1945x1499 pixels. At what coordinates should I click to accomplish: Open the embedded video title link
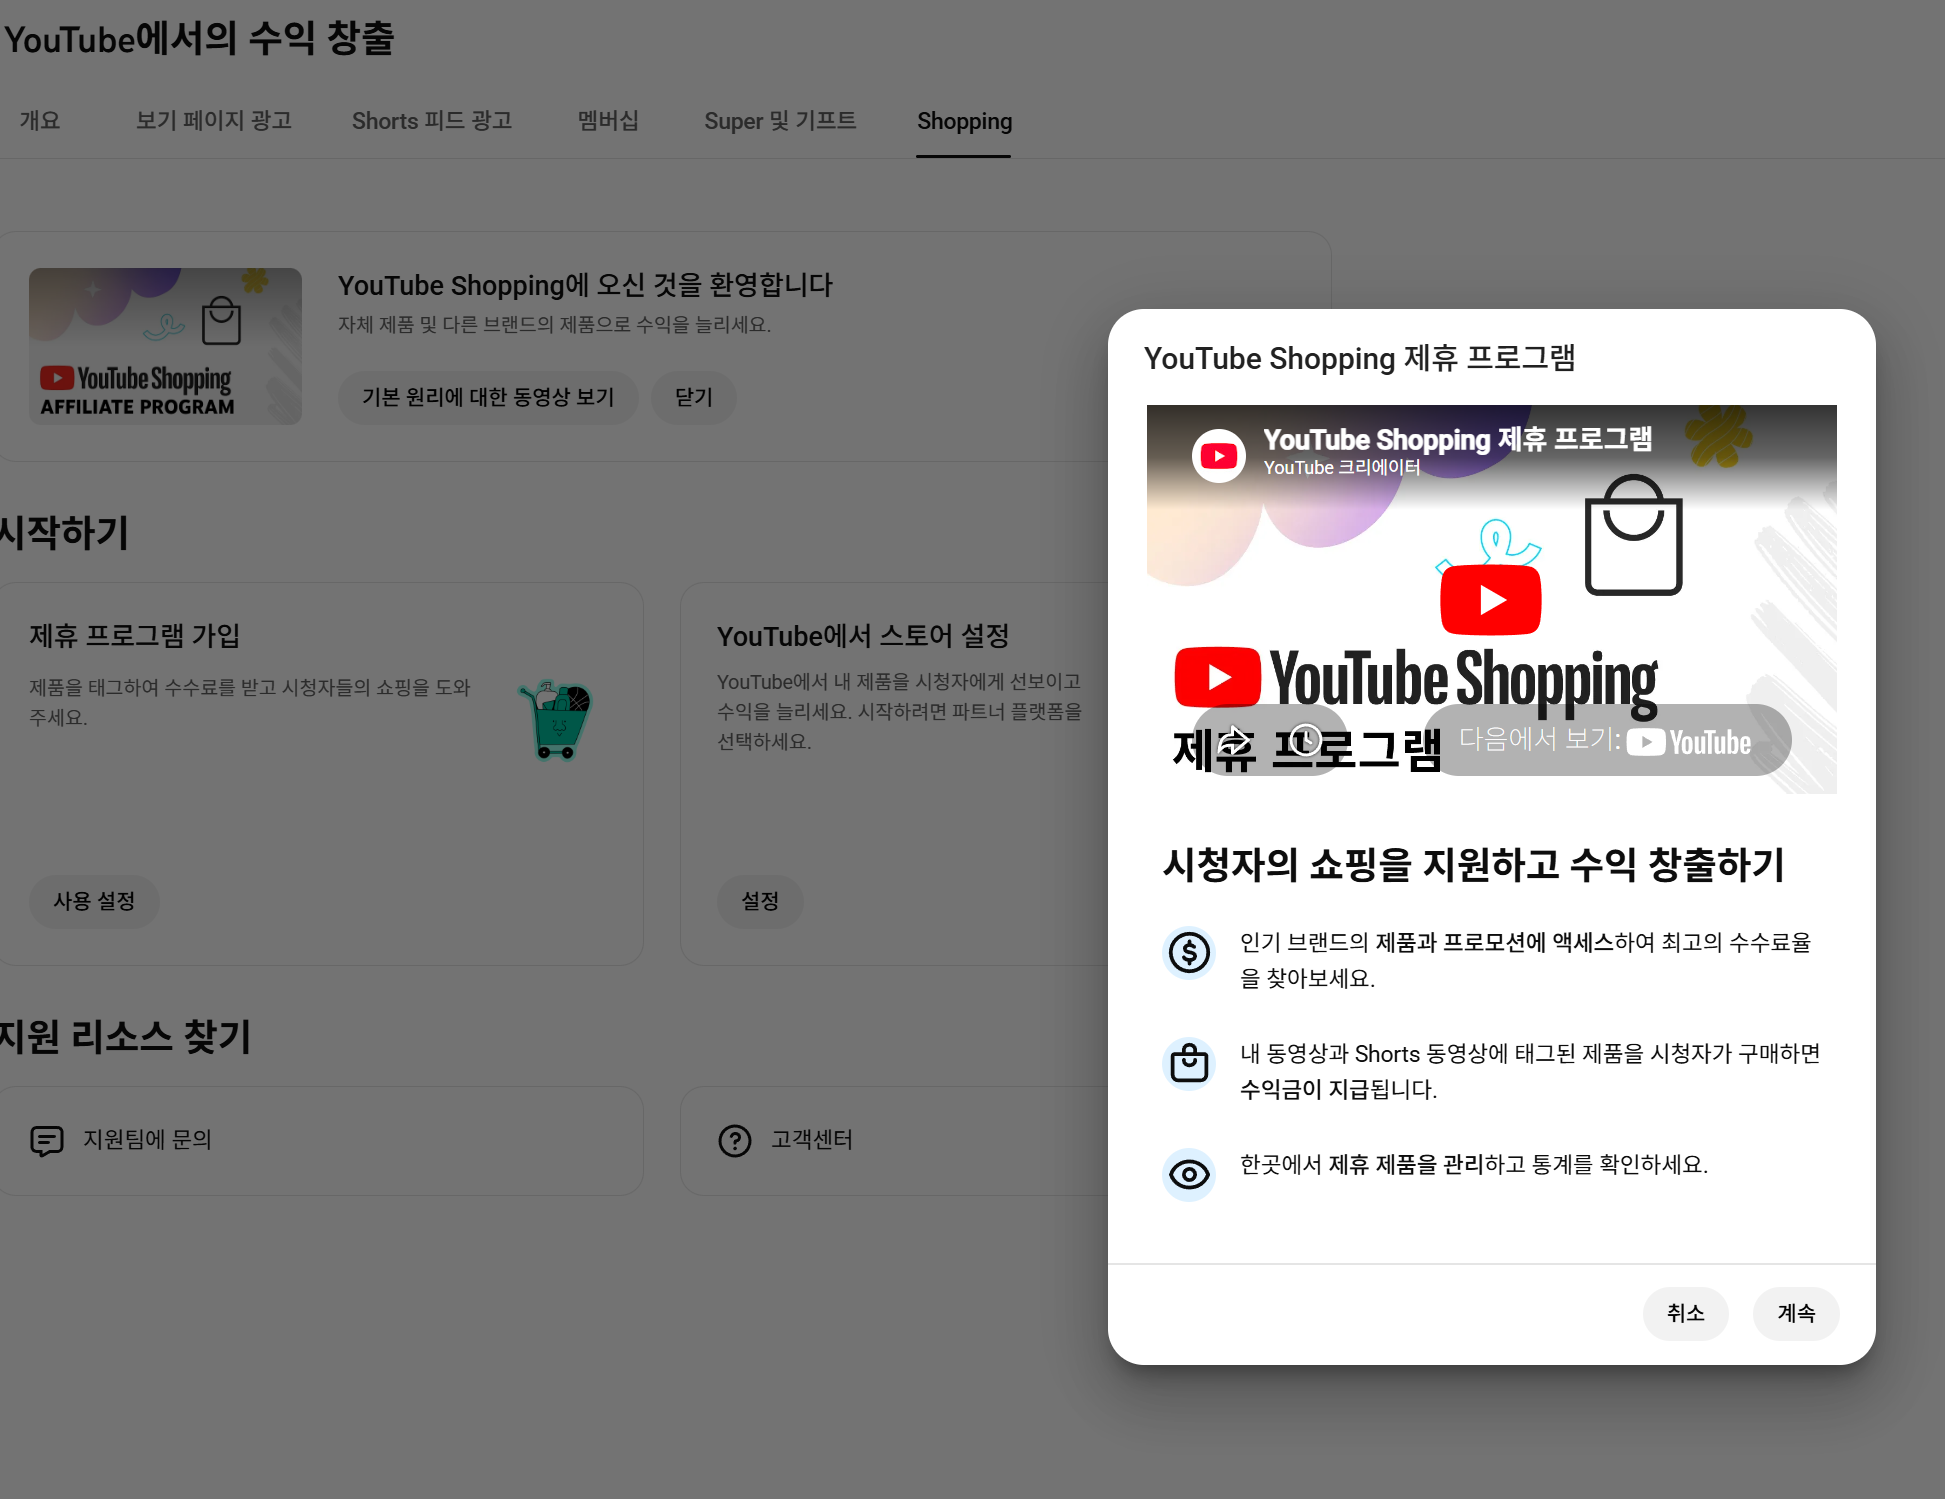click(1456, 439)
